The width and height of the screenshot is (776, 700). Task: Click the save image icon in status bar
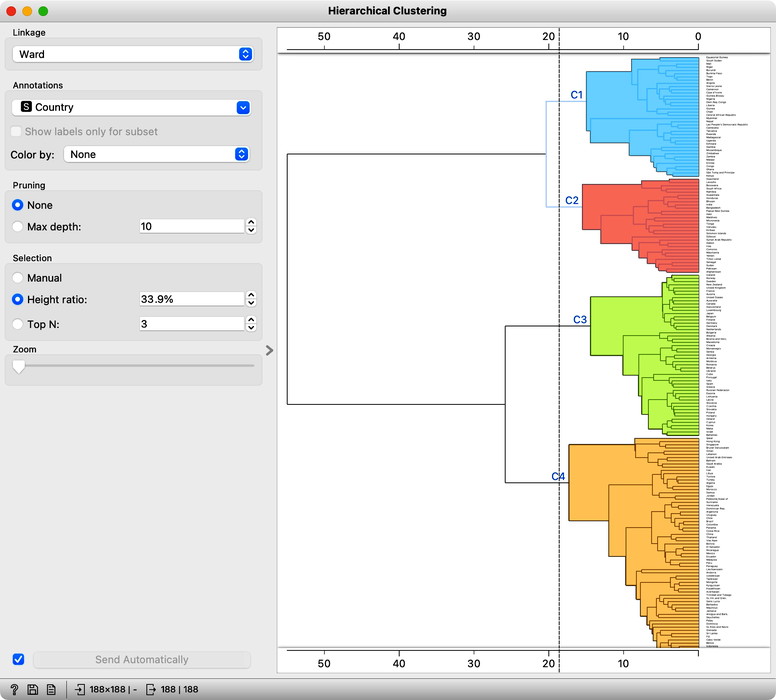click(33, 689)
